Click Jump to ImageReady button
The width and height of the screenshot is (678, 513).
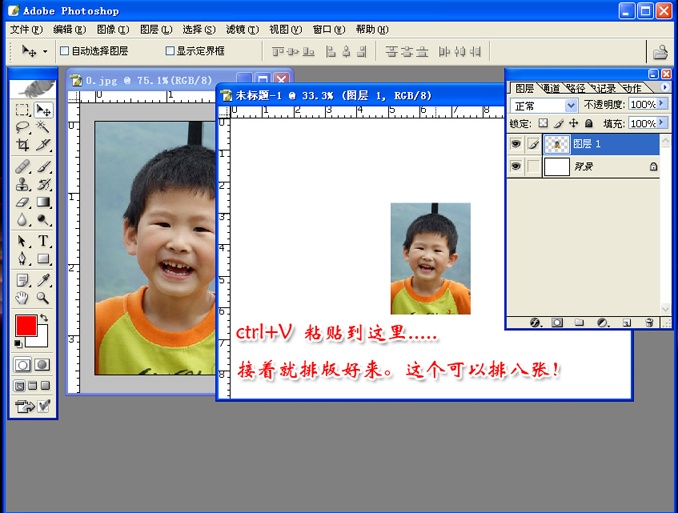point(24,407)
